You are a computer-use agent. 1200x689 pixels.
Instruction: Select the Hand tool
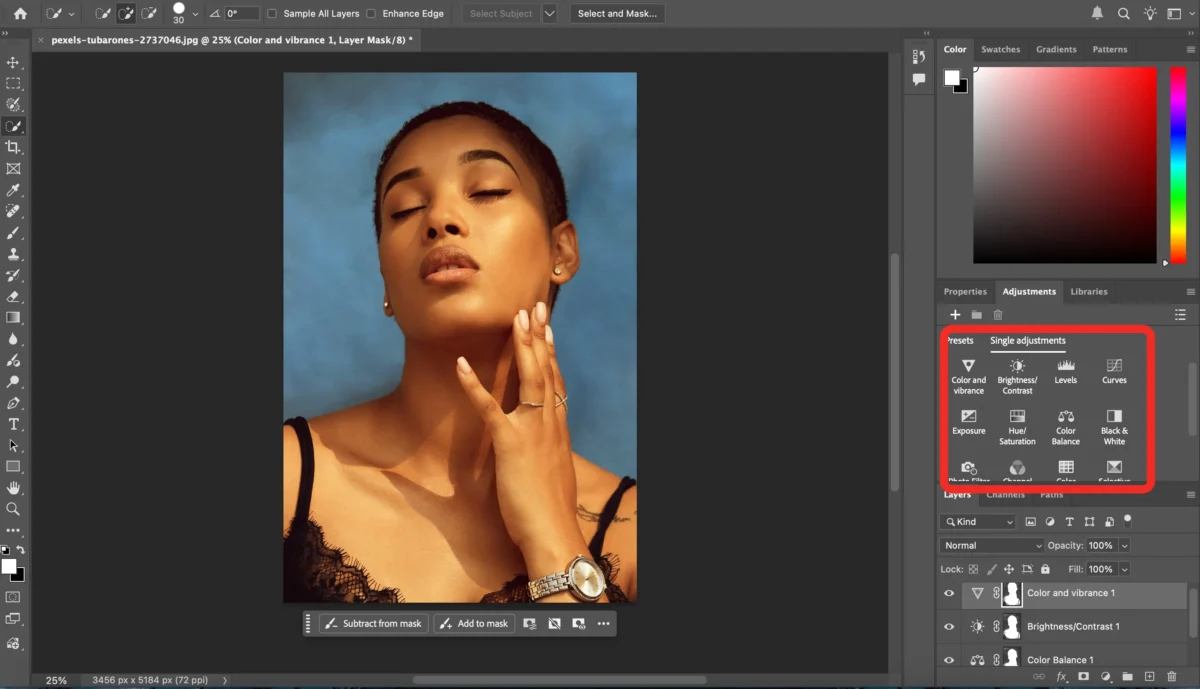14,488
